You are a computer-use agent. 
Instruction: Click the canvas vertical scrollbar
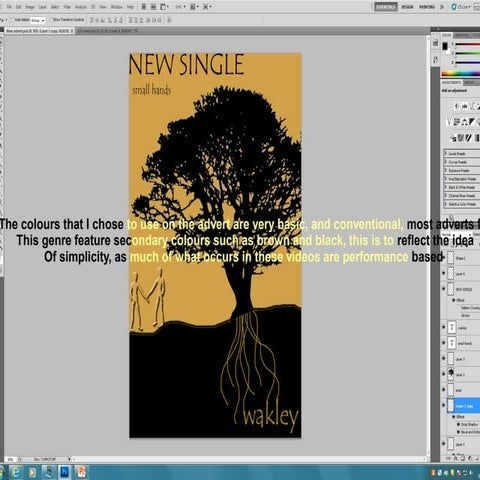coord(428,245)
